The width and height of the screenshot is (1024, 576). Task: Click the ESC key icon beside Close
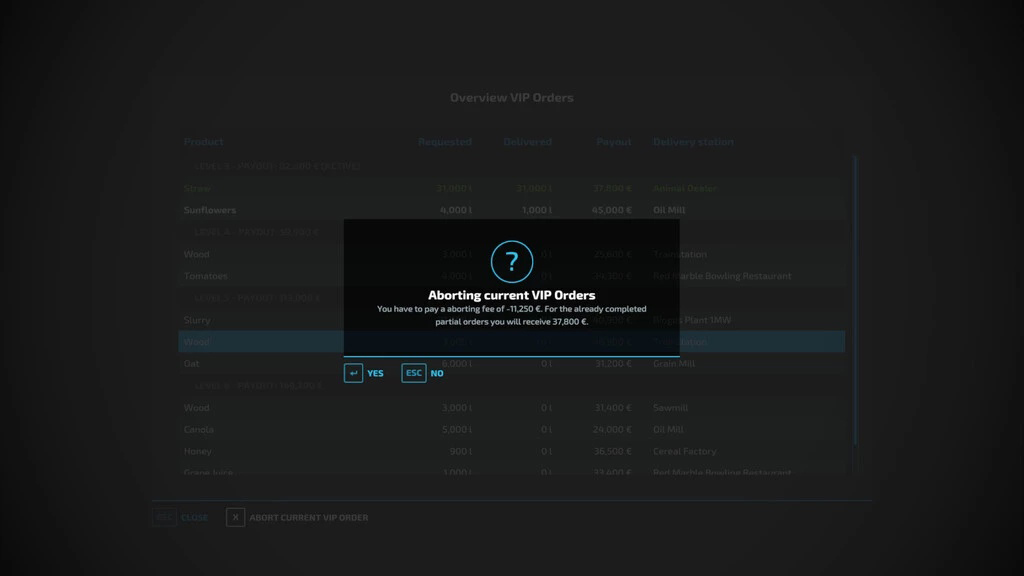point(163,517)
